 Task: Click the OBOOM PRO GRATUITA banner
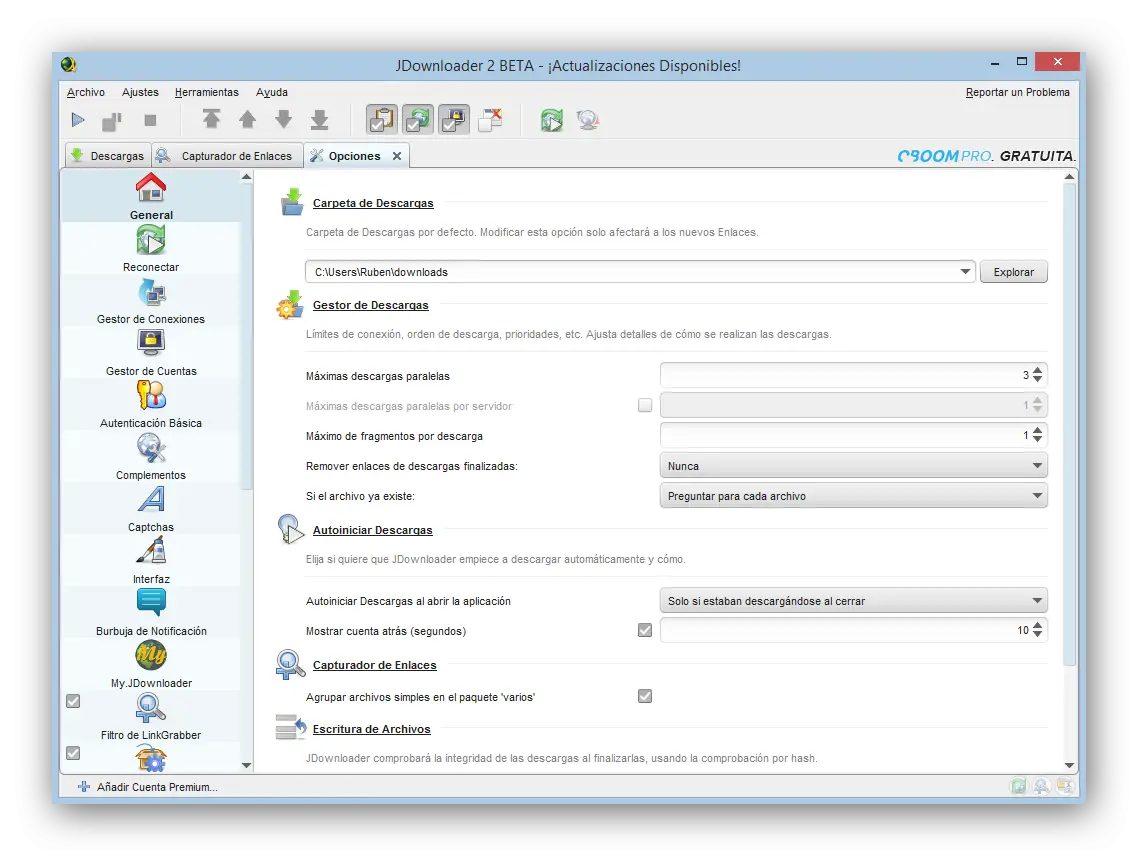click(x=986, y=156)
